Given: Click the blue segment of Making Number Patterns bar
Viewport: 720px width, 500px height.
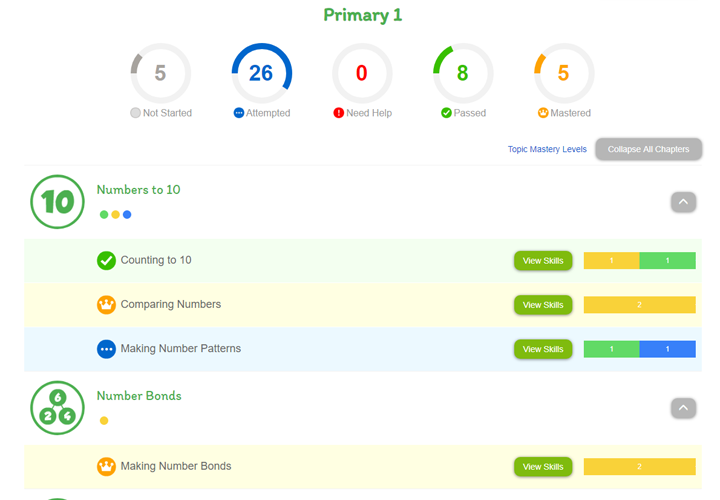Looking at the screenshot, I should coord(667,349).
